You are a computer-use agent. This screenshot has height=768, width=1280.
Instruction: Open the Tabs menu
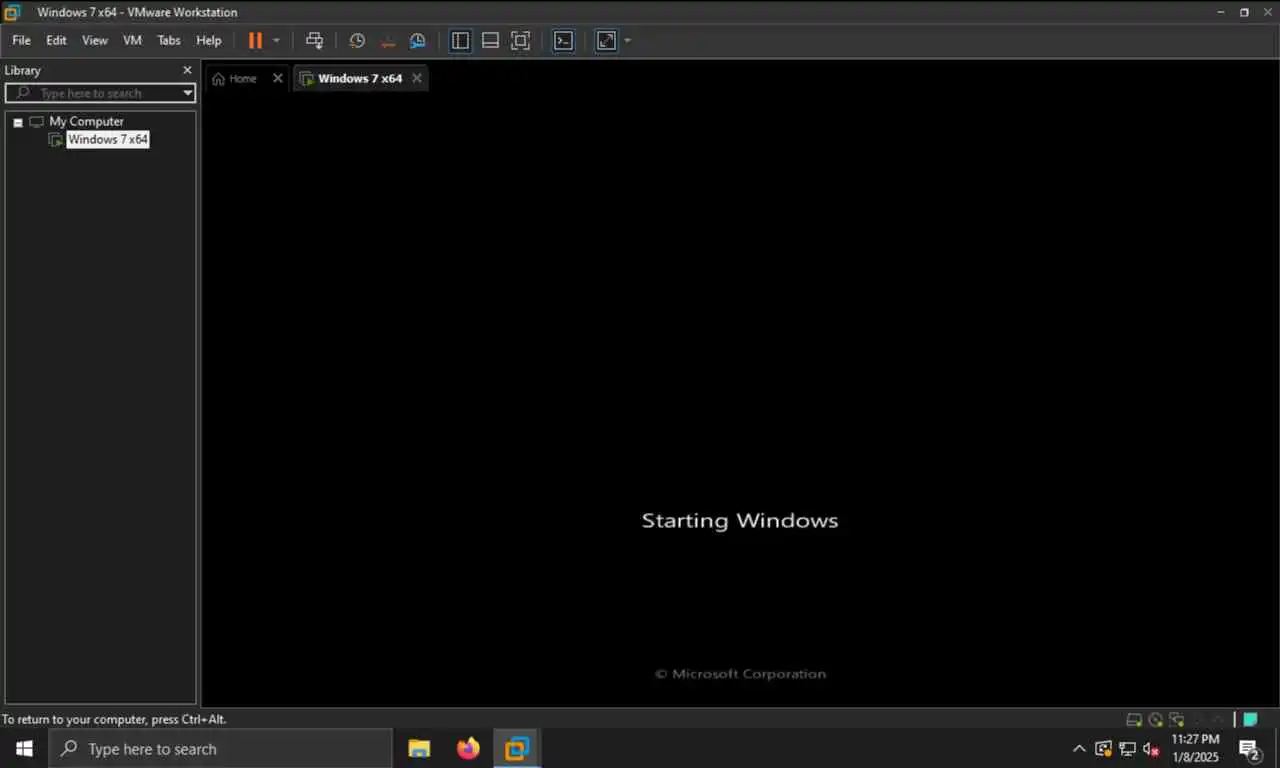[169, 41]
